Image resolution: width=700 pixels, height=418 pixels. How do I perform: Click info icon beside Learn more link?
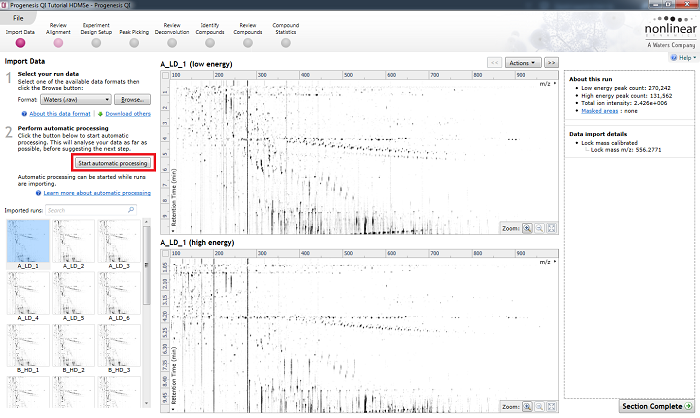coord(38,193)
